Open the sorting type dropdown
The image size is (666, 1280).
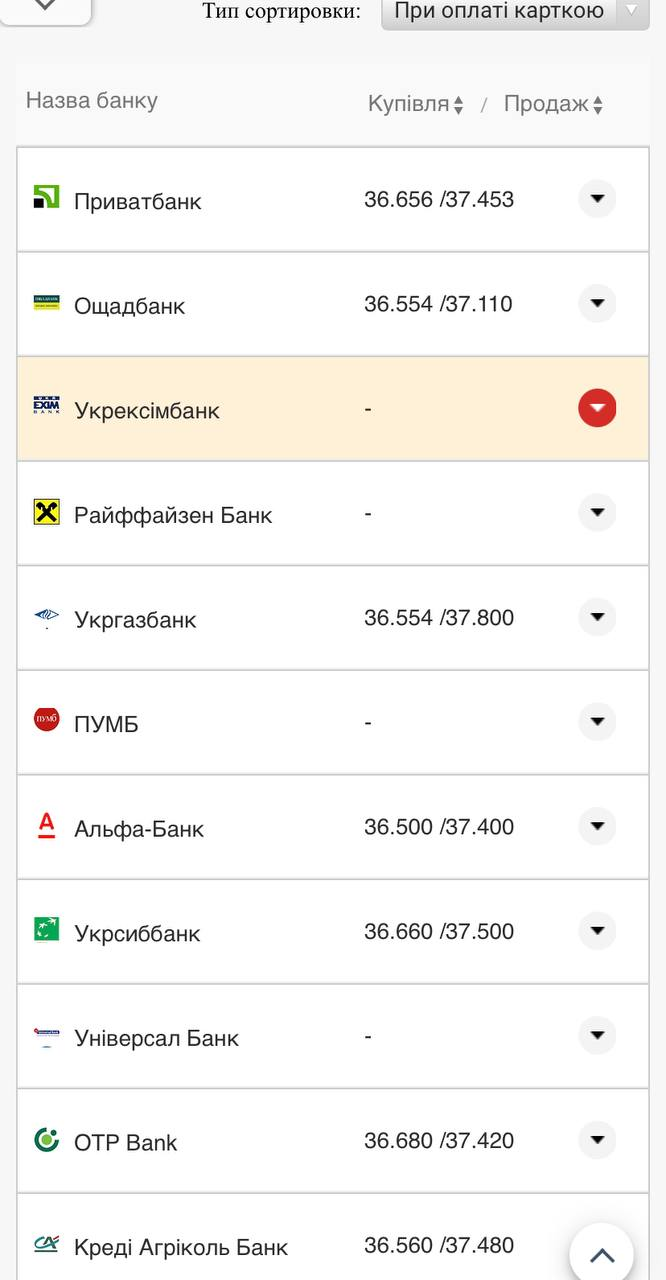[515, 12]
